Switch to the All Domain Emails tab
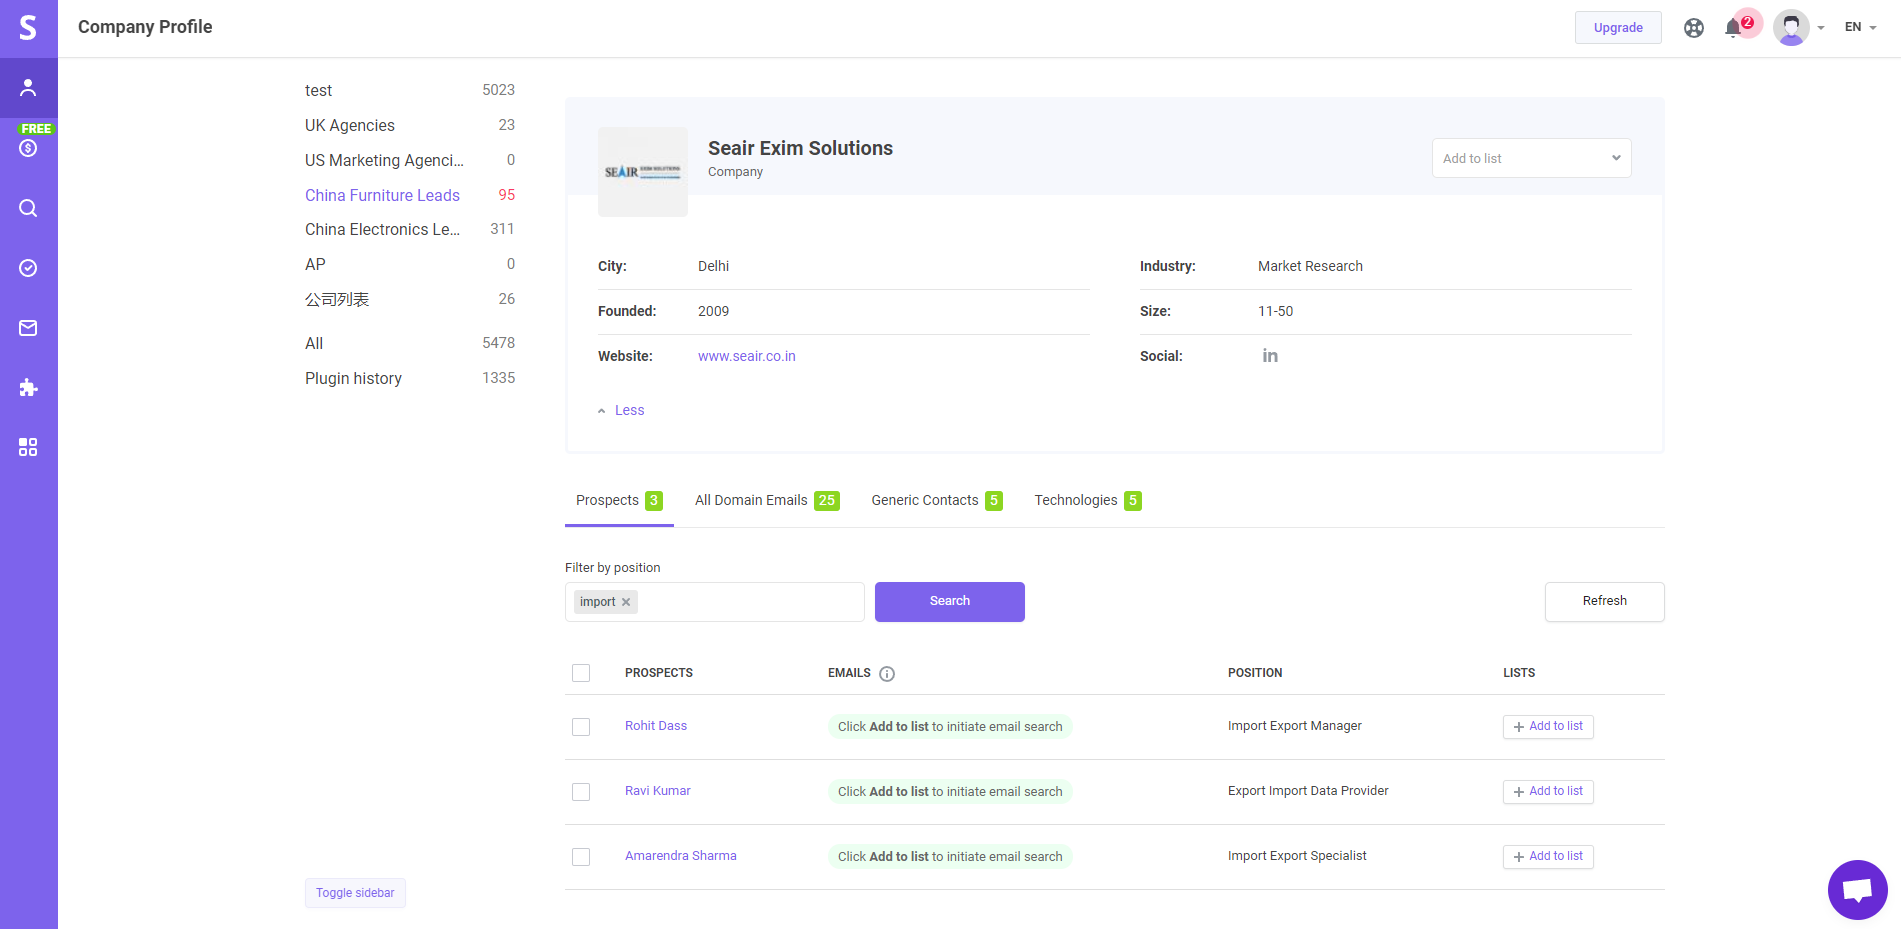 coord(767,500)
